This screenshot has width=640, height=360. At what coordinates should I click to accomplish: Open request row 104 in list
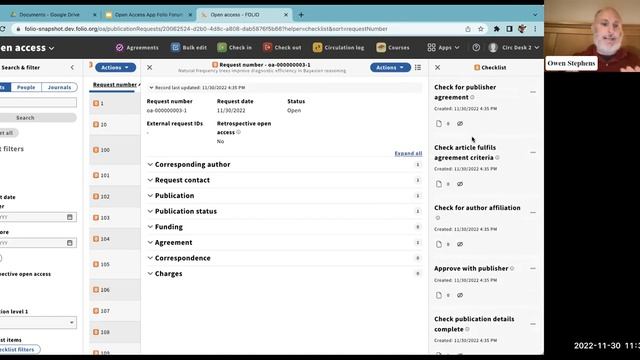coord(115,239)
